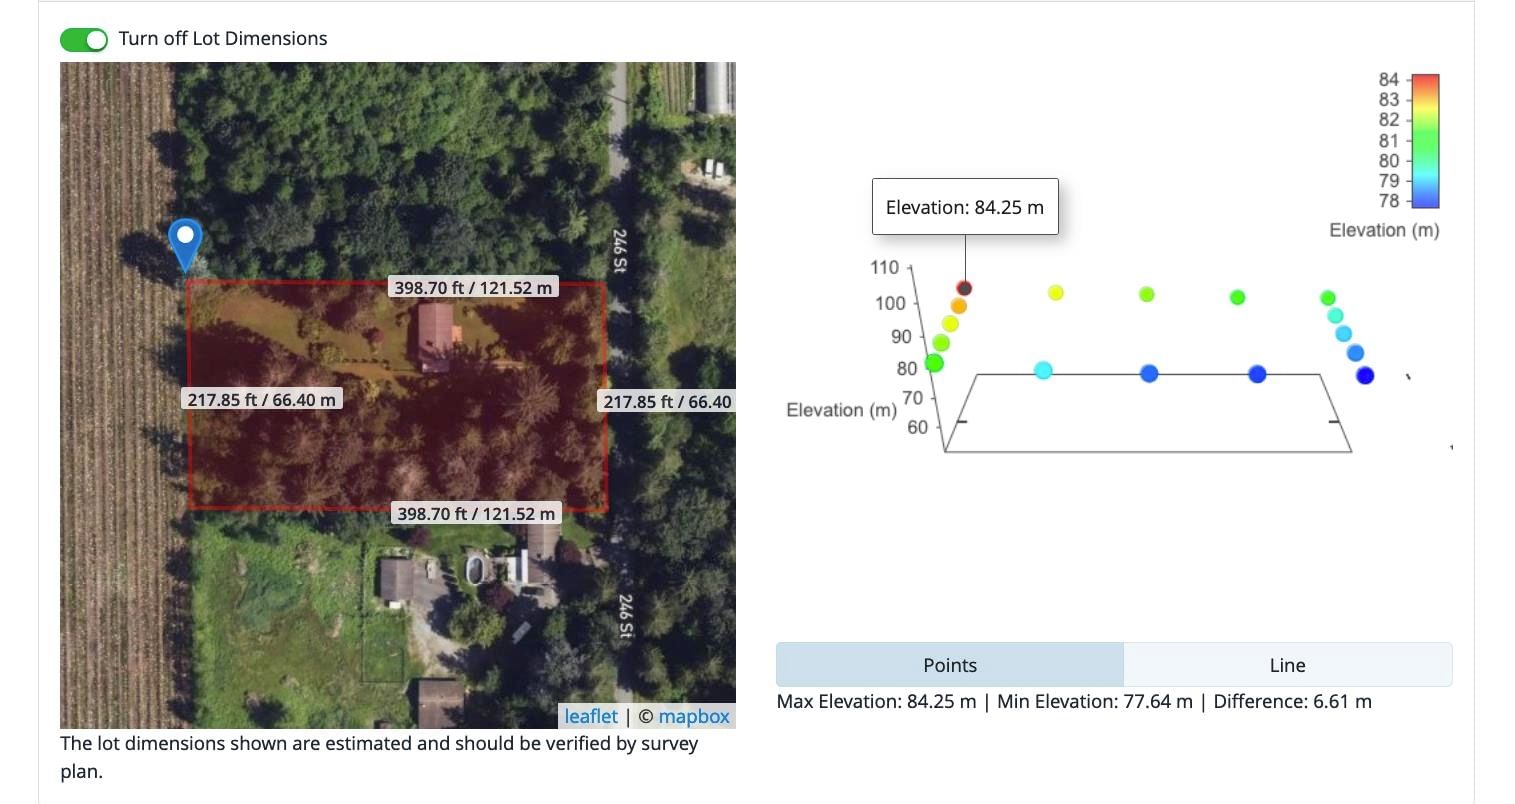Click the "Max Elevation: 84.25 m" text
The width and height of the screenshot is (1515, 804).
(x=876, y=701)
